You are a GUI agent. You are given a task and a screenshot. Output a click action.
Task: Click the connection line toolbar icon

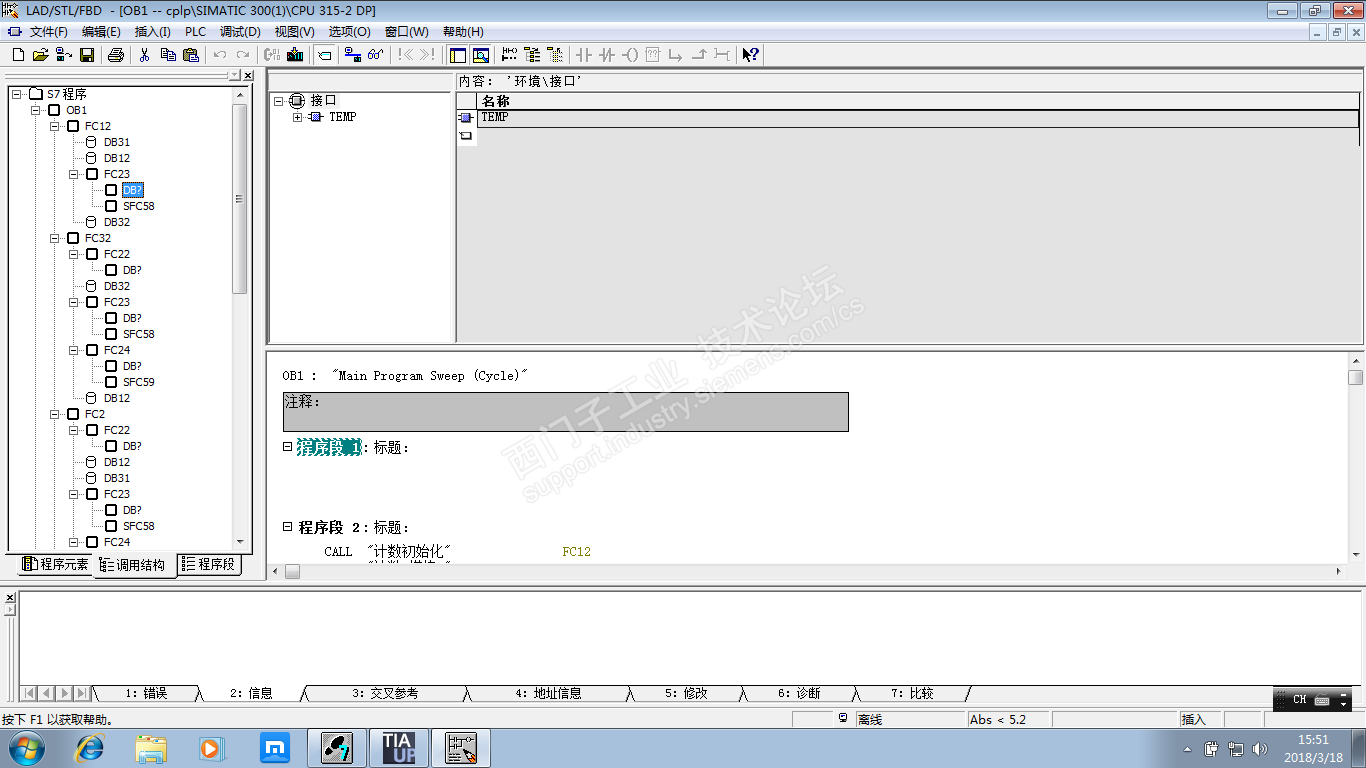(722, 55)
